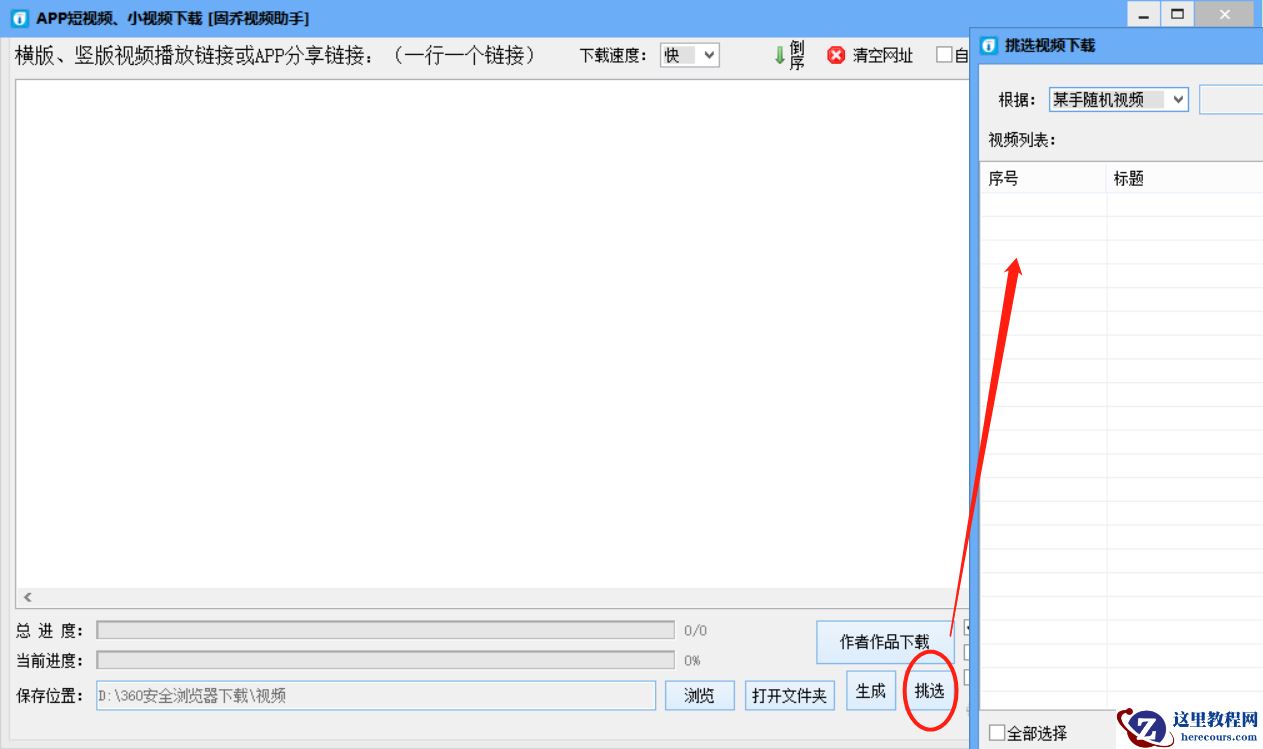This screenshot has height=749, width=1263.
Task: Click the 总进度 progress bar
Action: [385, 630]
